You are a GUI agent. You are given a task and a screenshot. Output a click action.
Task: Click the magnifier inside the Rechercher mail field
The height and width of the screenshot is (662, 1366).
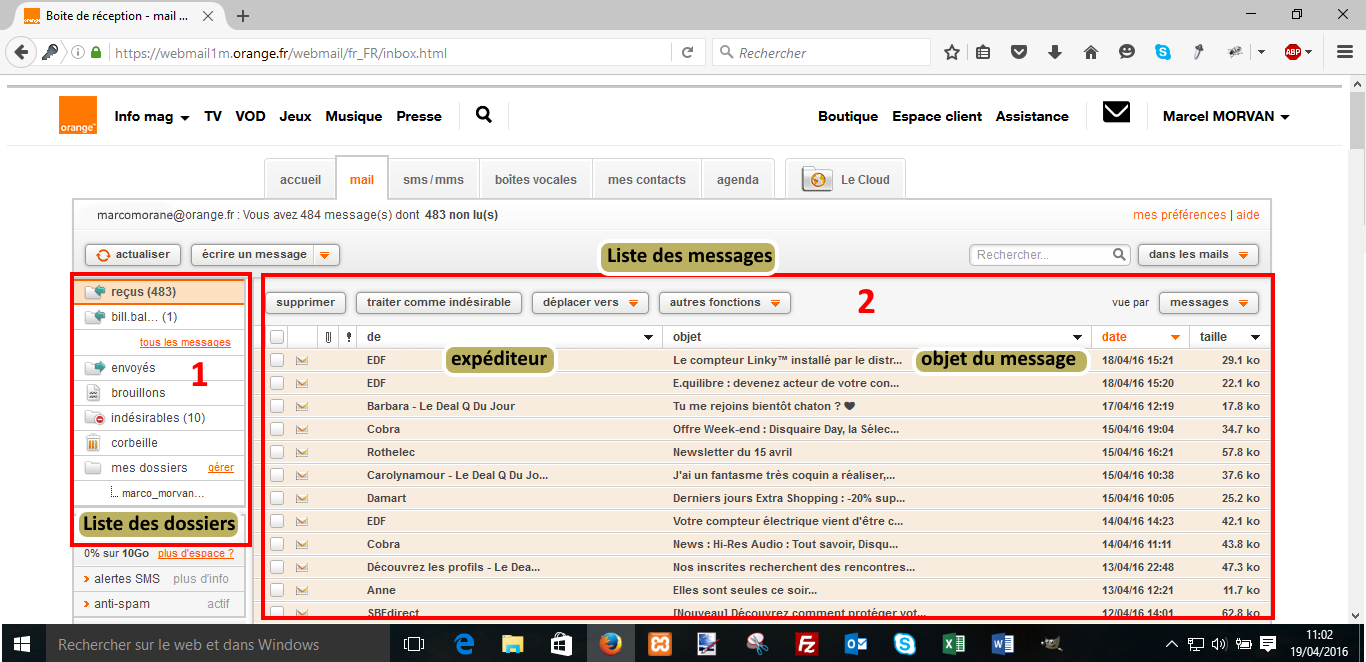click(x=1118, y=254)
